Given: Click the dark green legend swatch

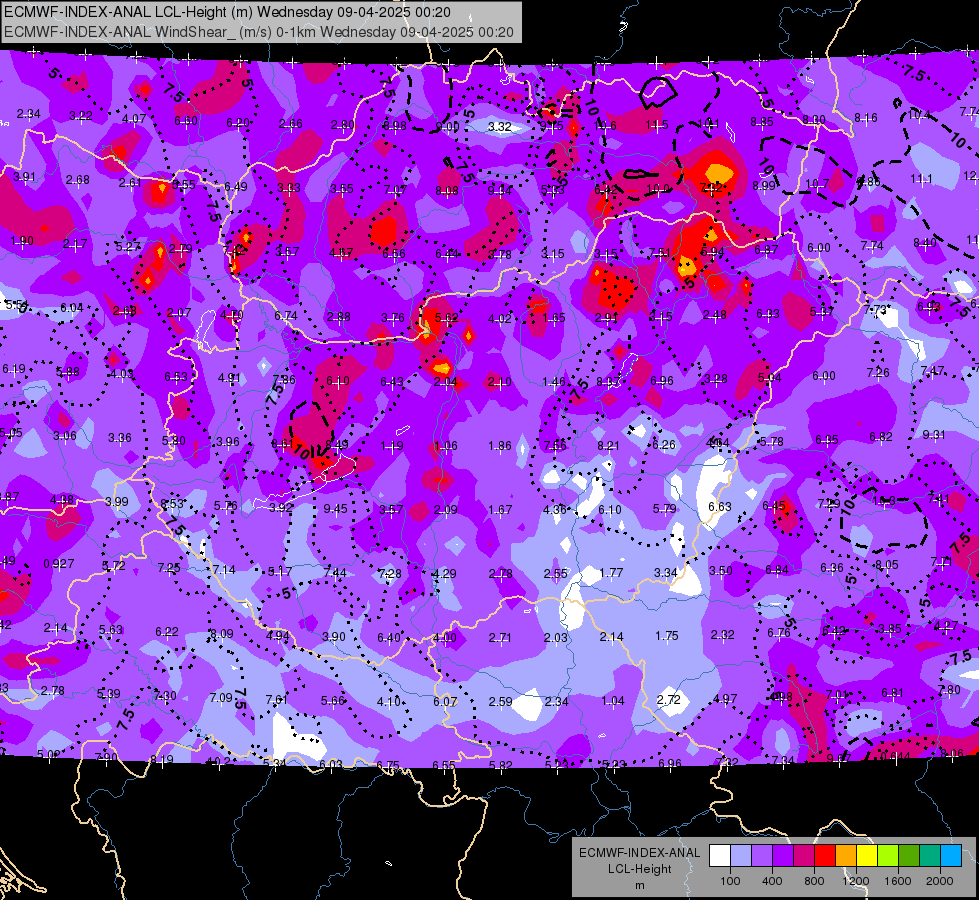Looking at the screenshot, I should point(908,856).
